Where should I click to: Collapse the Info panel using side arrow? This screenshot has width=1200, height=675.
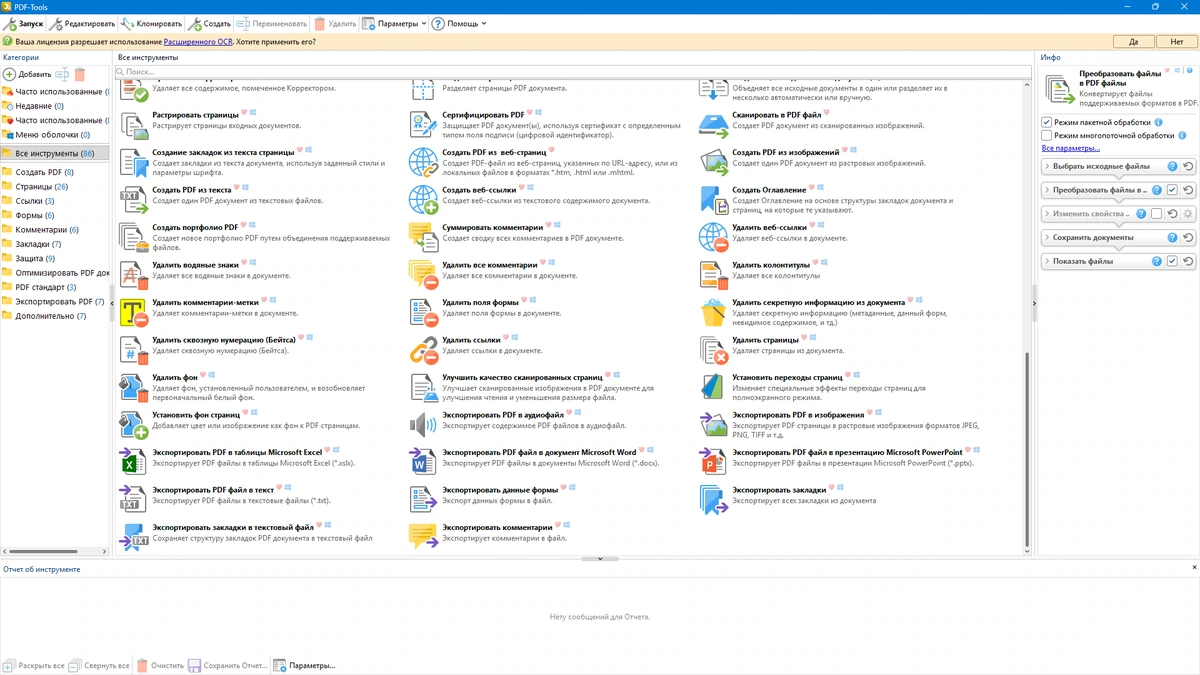click(1034, 303)
